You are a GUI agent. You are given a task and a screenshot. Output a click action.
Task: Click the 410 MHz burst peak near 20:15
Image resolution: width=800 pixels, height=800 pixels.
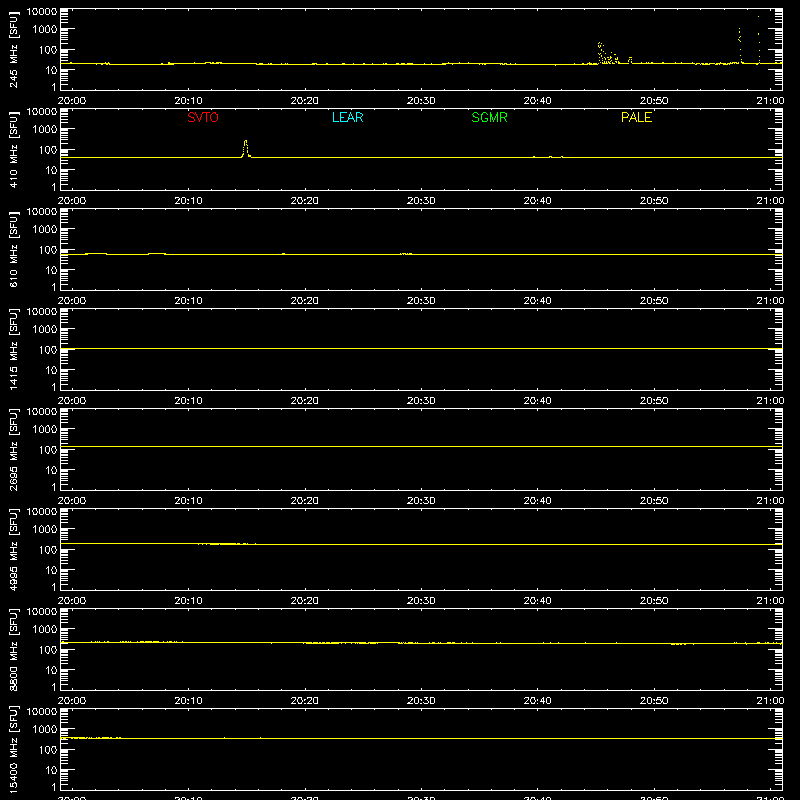(246, 147)
